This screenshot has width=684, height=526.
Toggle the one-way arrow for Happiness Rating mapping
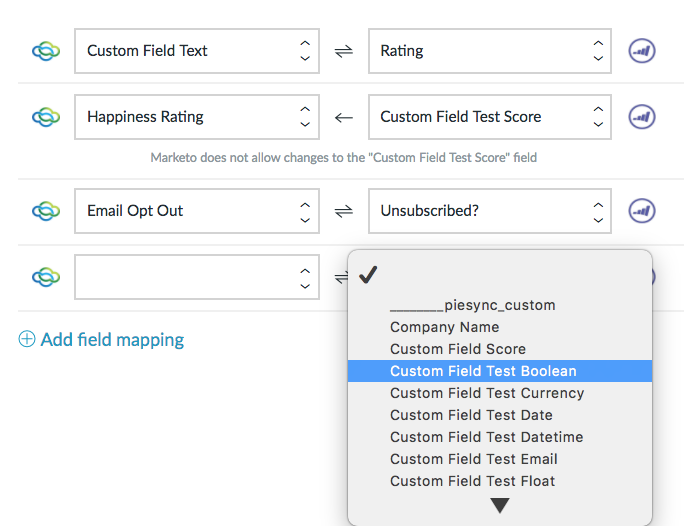[344, 117]
